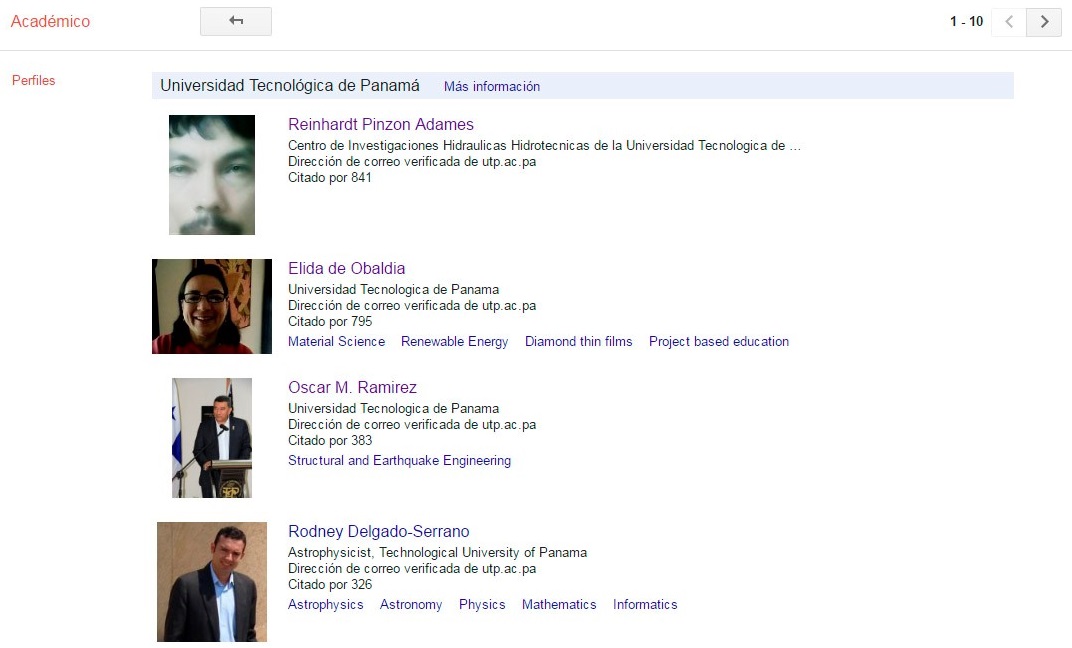Click 'Astrophysicist, Technological University of Panama' text

point(438,552)
